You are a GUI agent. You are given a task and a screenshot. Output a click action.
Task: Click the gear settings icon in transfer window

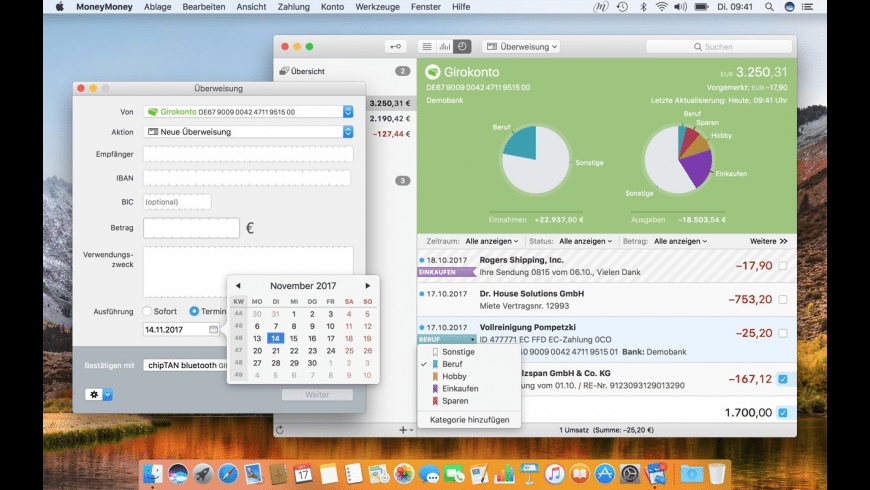point(94,395)
